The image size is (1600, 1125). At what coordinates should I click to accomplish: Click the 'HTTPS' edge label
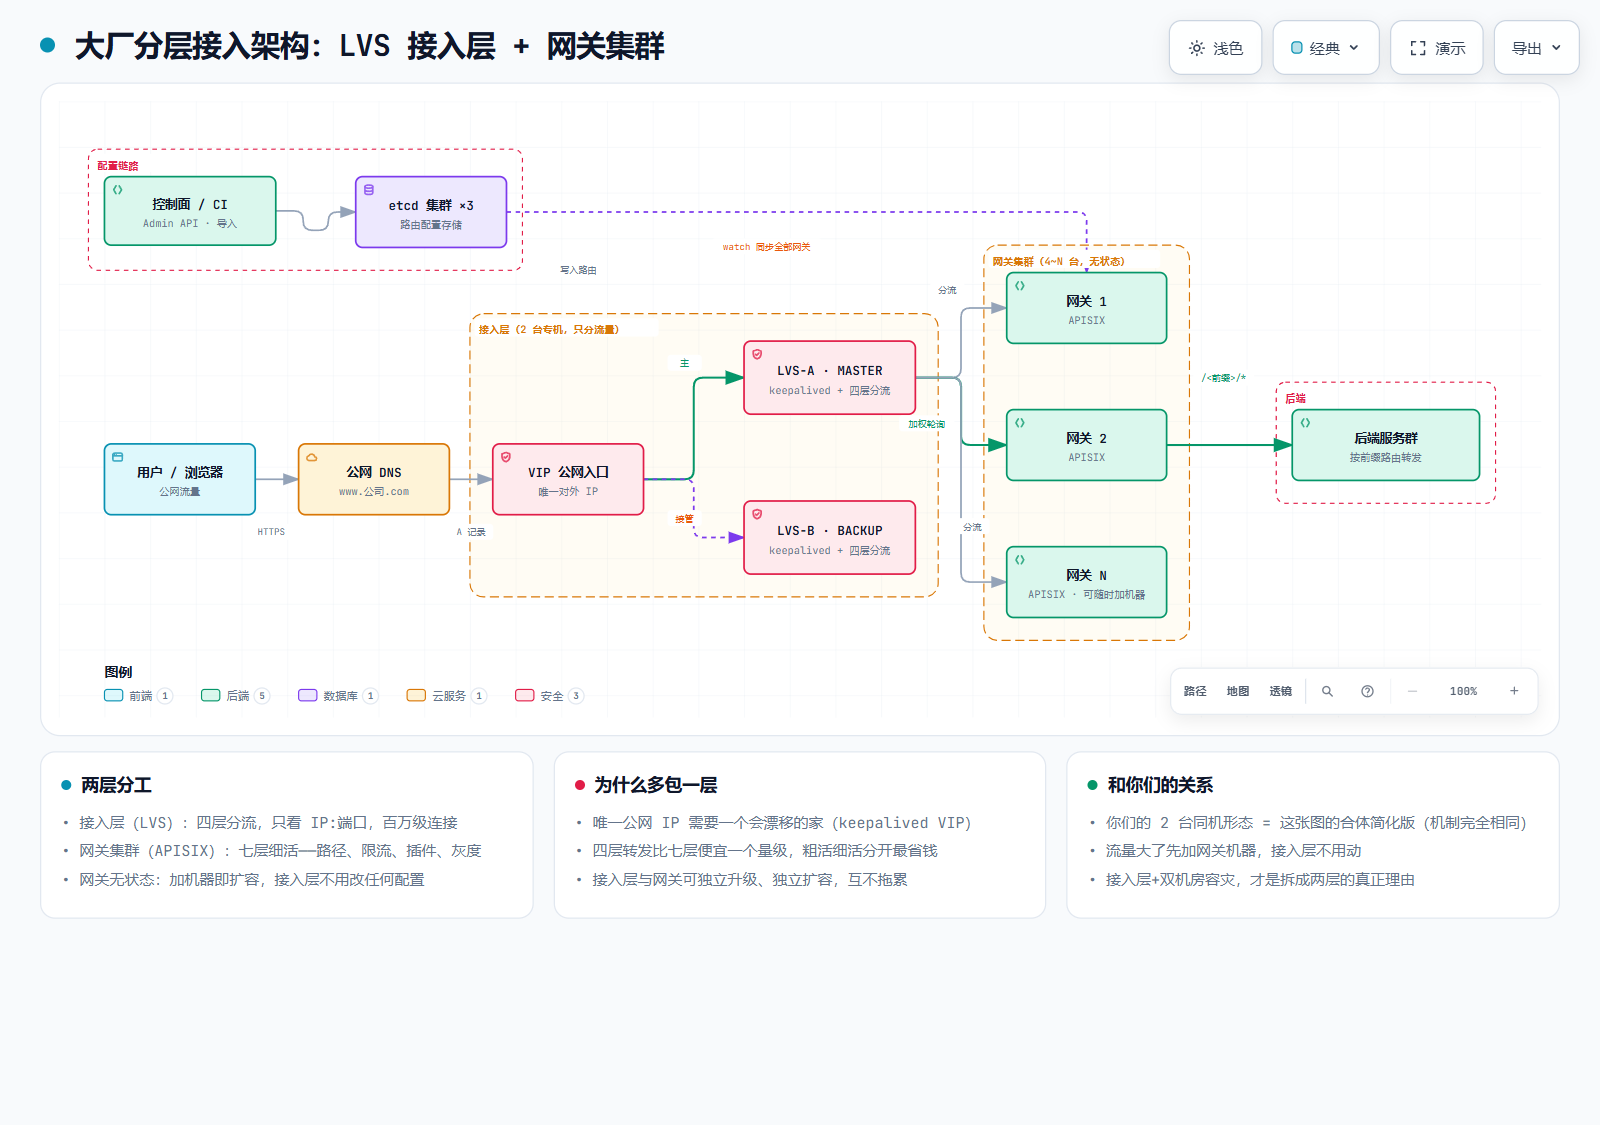tap(271, 532)
